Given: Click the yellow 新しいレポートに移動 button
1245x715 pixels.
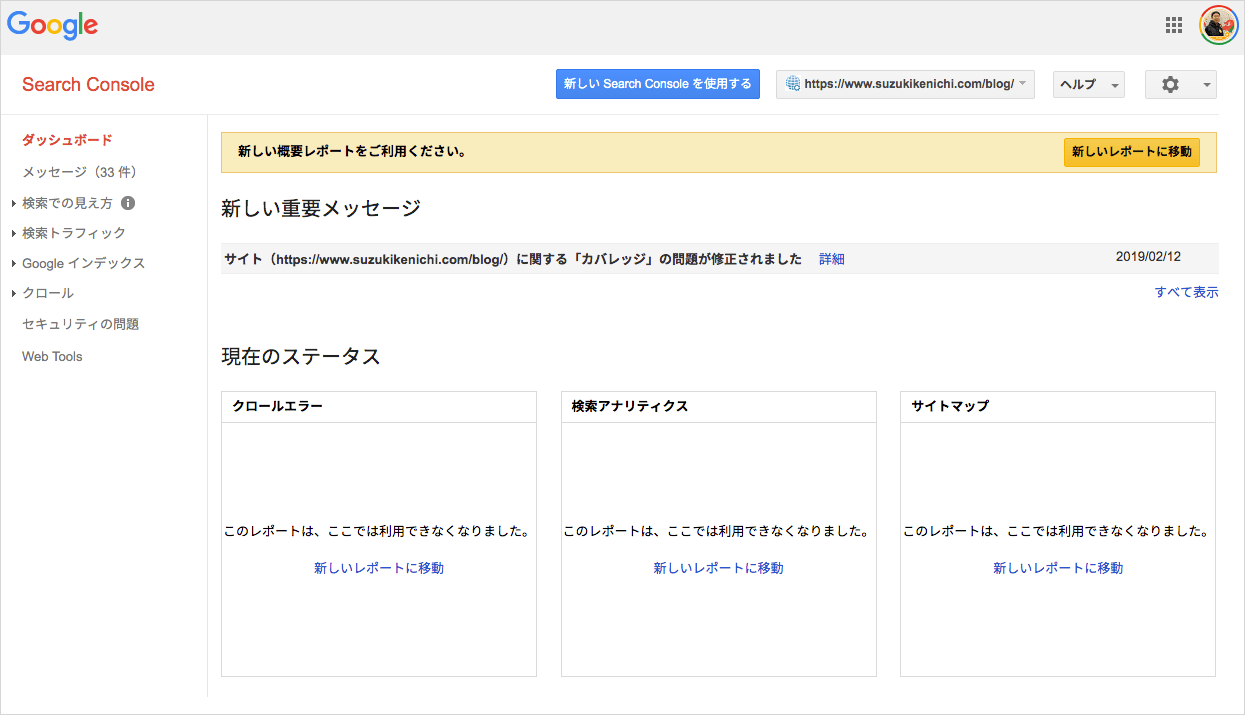Looking at the screenshot, I should (1132, 152).
